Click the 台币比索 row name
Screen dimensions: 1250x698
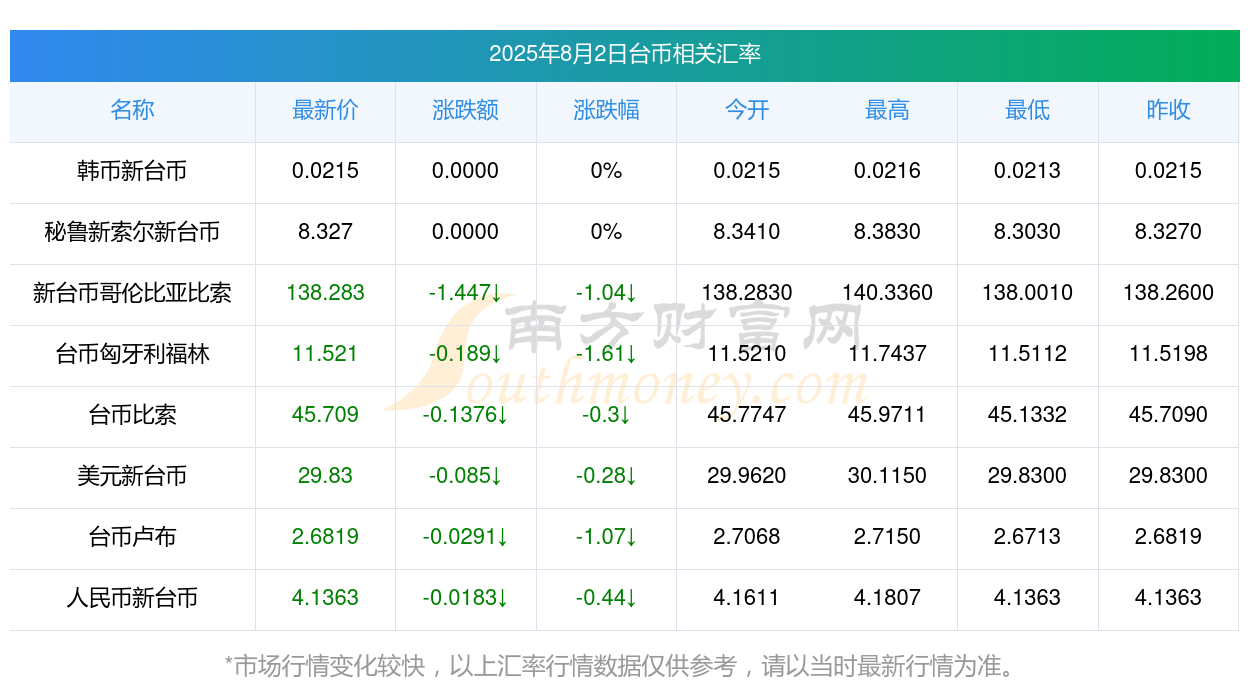(132, 415)
